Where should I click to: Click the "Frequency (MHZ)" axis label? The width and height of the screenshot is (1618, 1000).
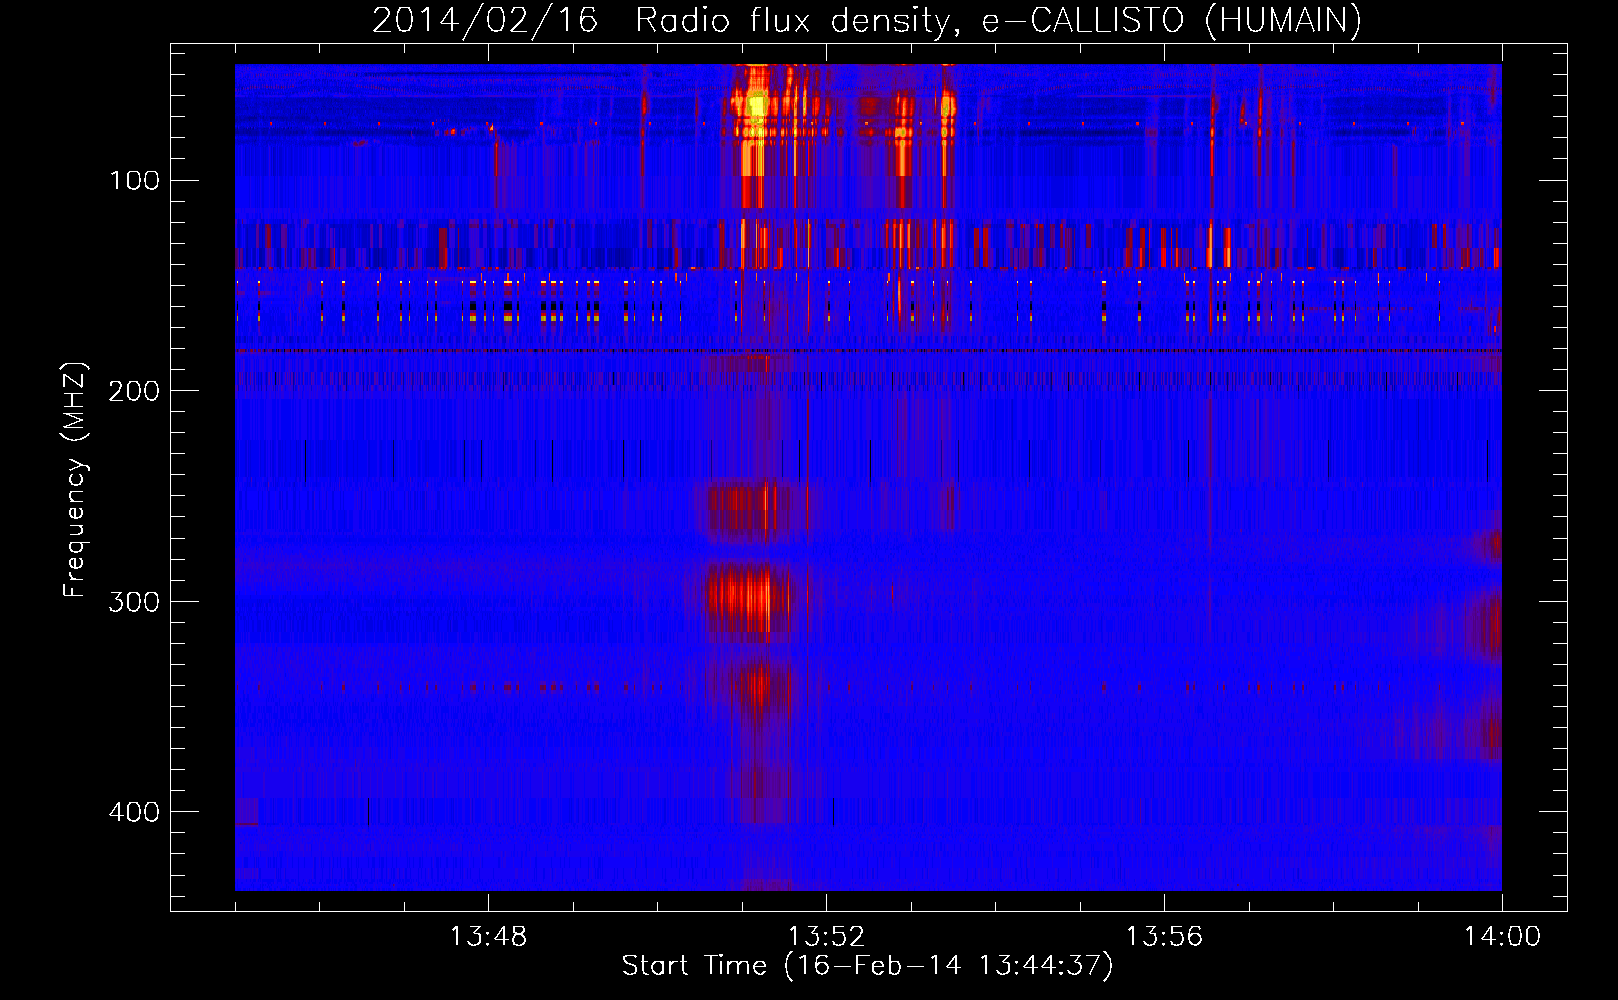pos(75,480)
